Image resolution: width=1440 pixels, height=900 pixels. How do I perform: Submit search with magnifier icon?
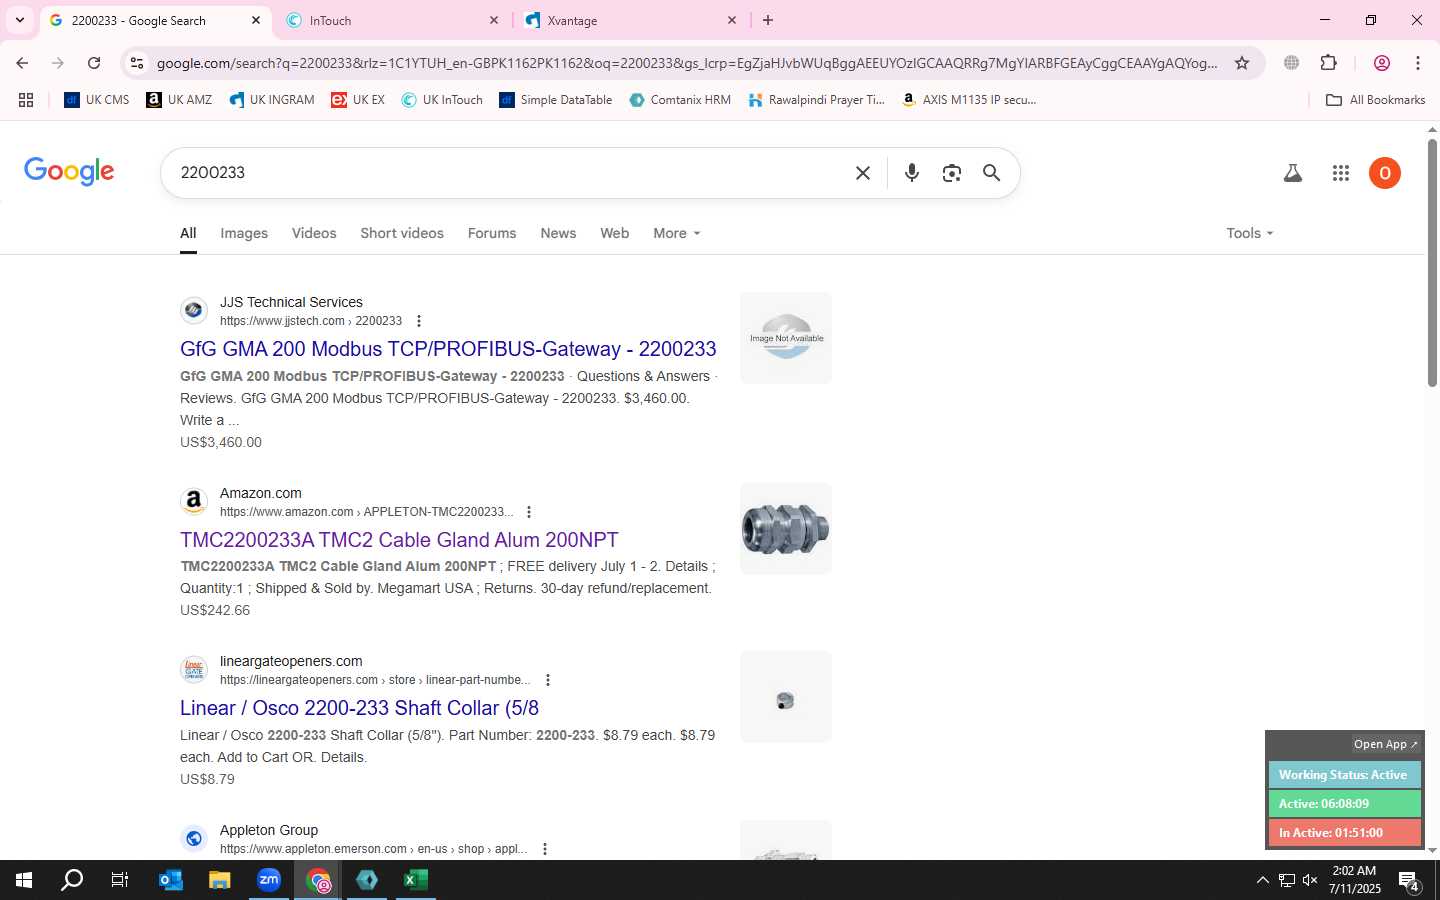[991, 173]
